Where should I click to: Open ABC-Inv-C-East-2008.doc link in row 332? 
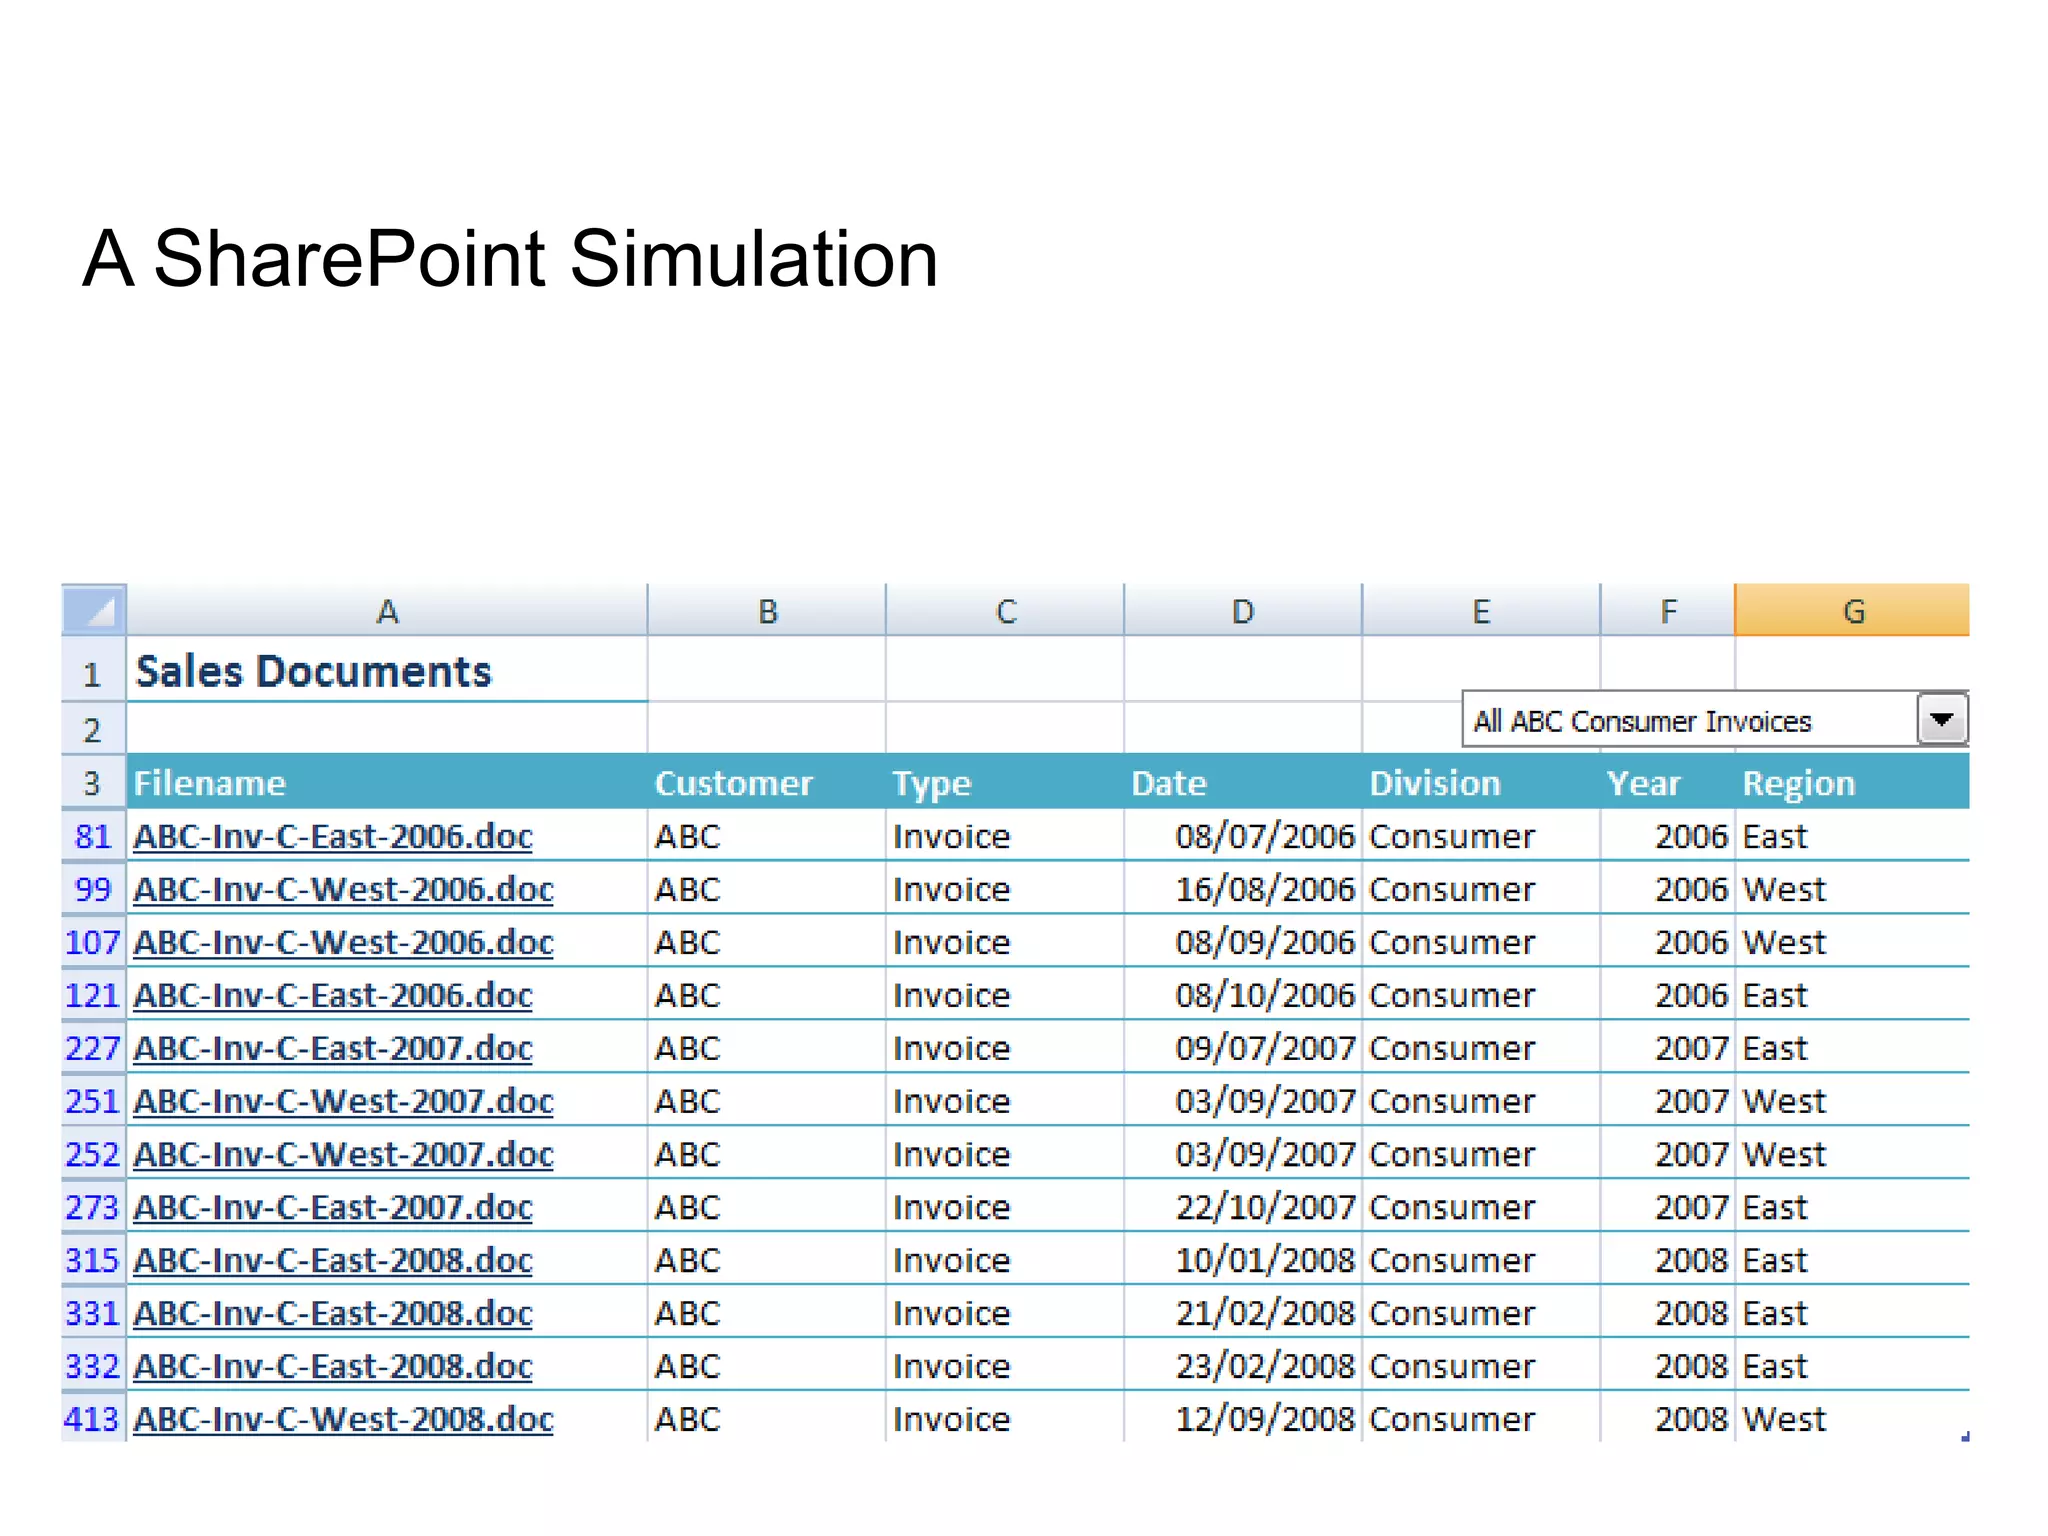[333, 1366]
